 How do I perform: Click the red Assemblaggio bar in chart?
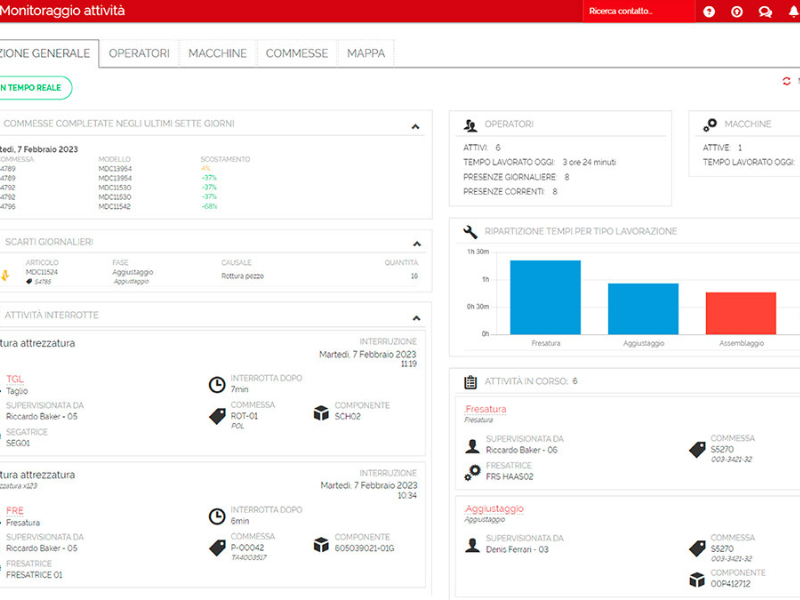point(741,312)
